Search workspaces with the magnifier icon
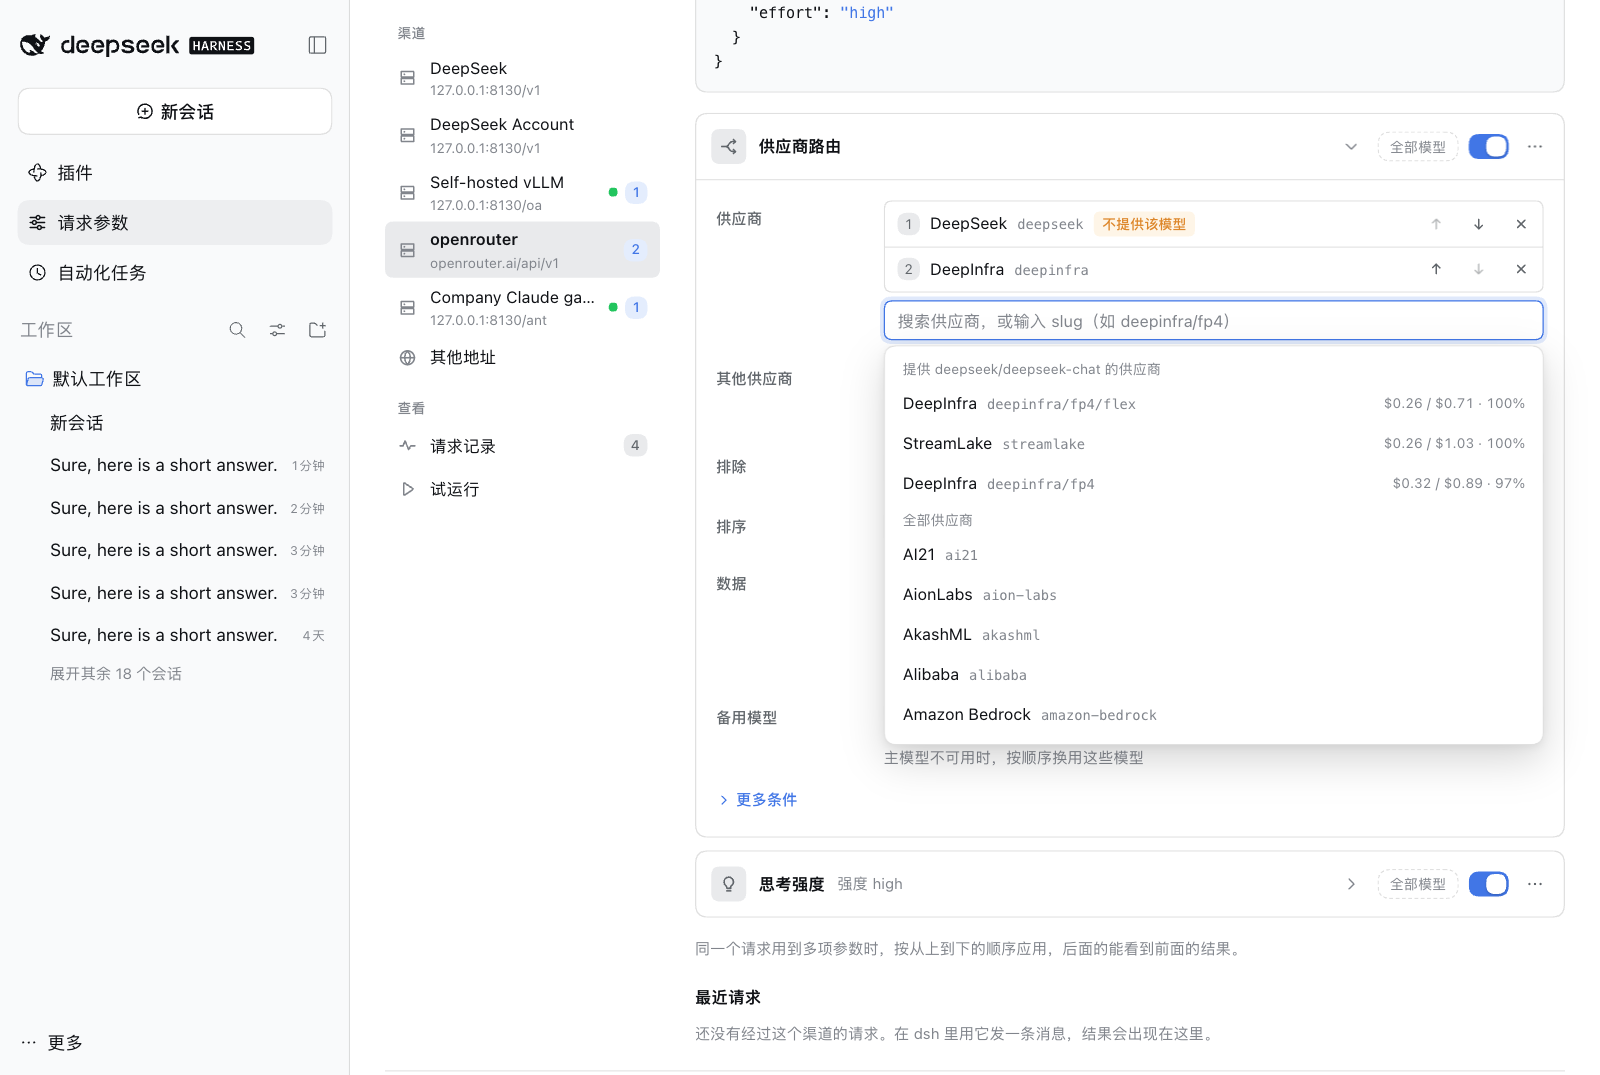1600x1075 pixels. pos(237,330)
